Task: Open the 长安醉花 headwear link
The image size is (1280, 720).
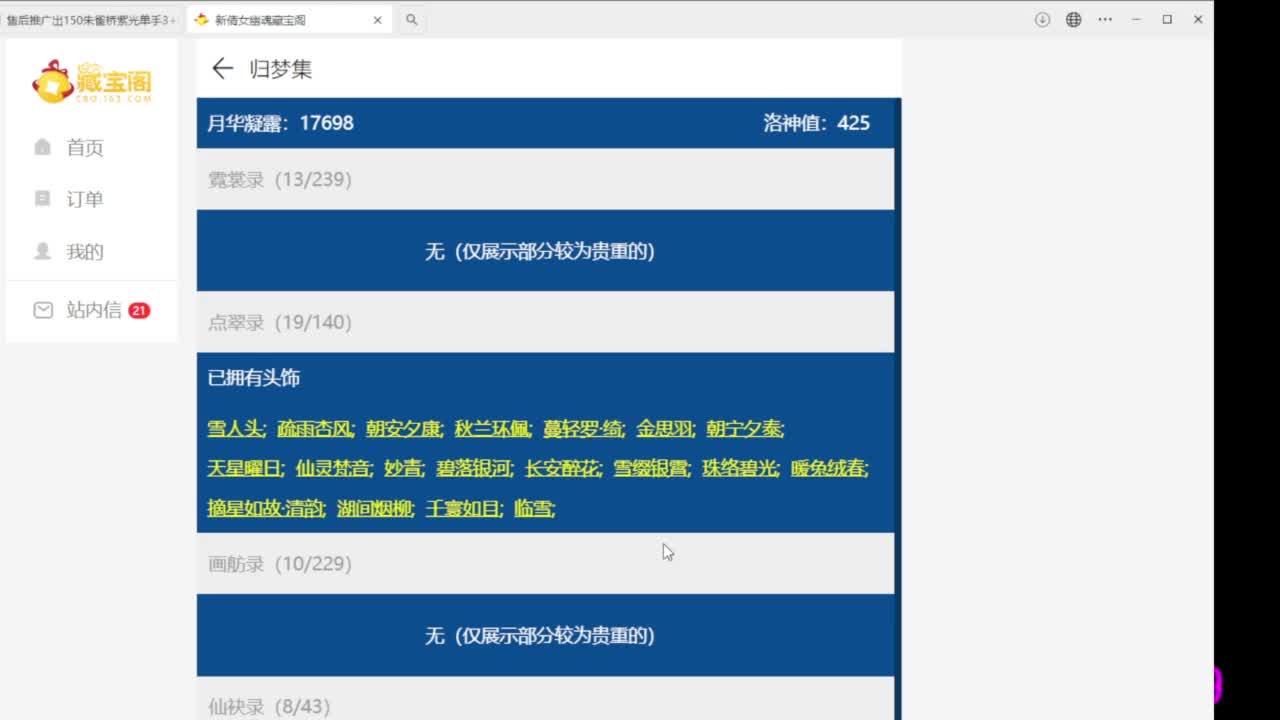Action: [x=563, y=468]
